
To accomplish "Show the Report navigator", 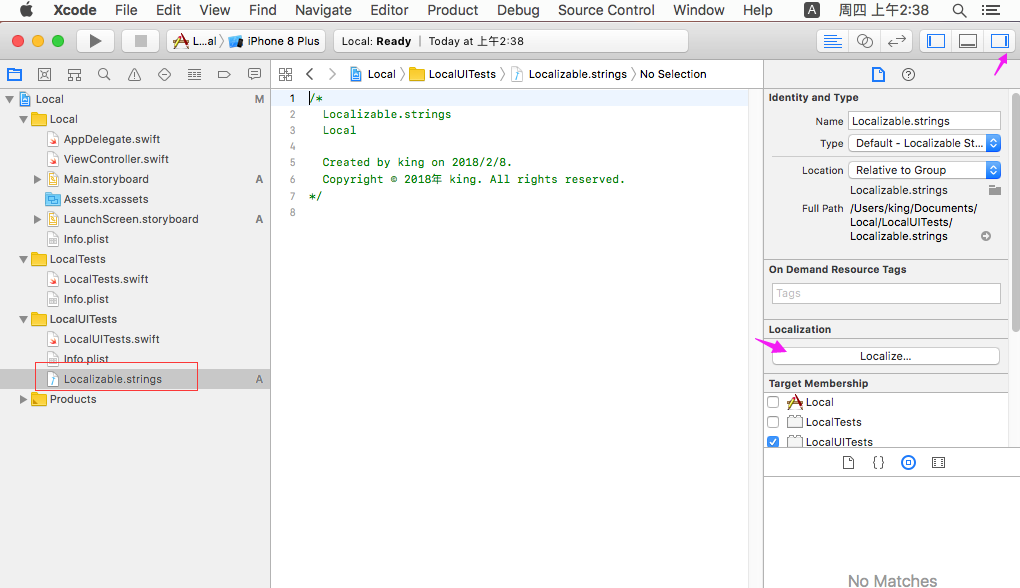I will (x=254, y=74).
